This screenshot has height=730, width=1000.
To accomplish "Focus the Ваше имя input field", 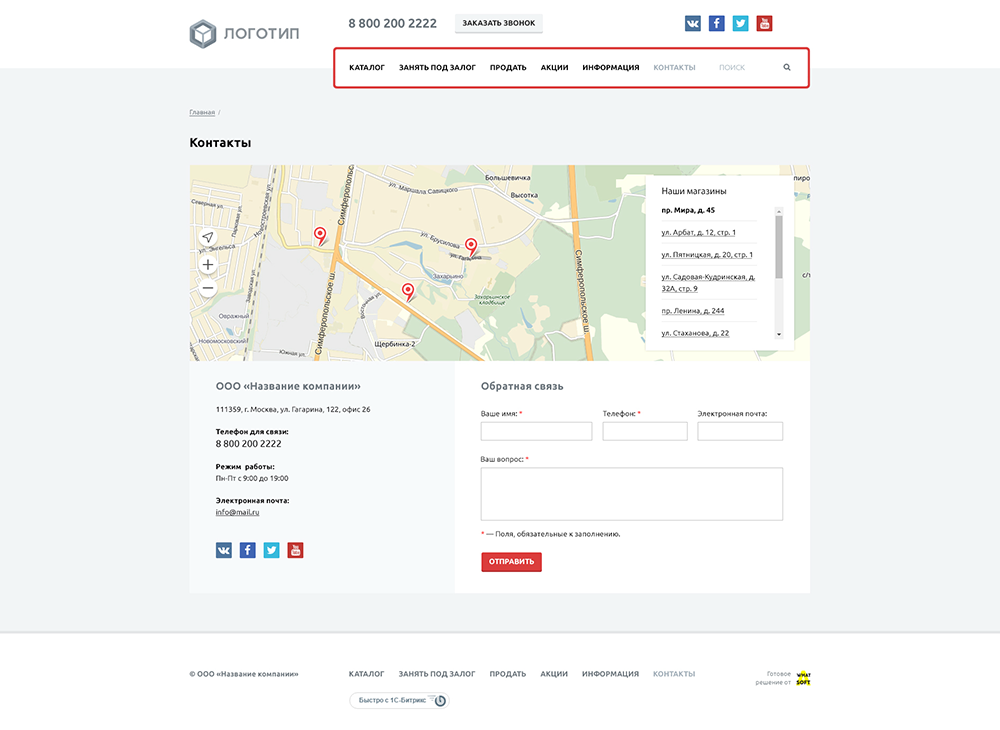I will coord(536,431).
